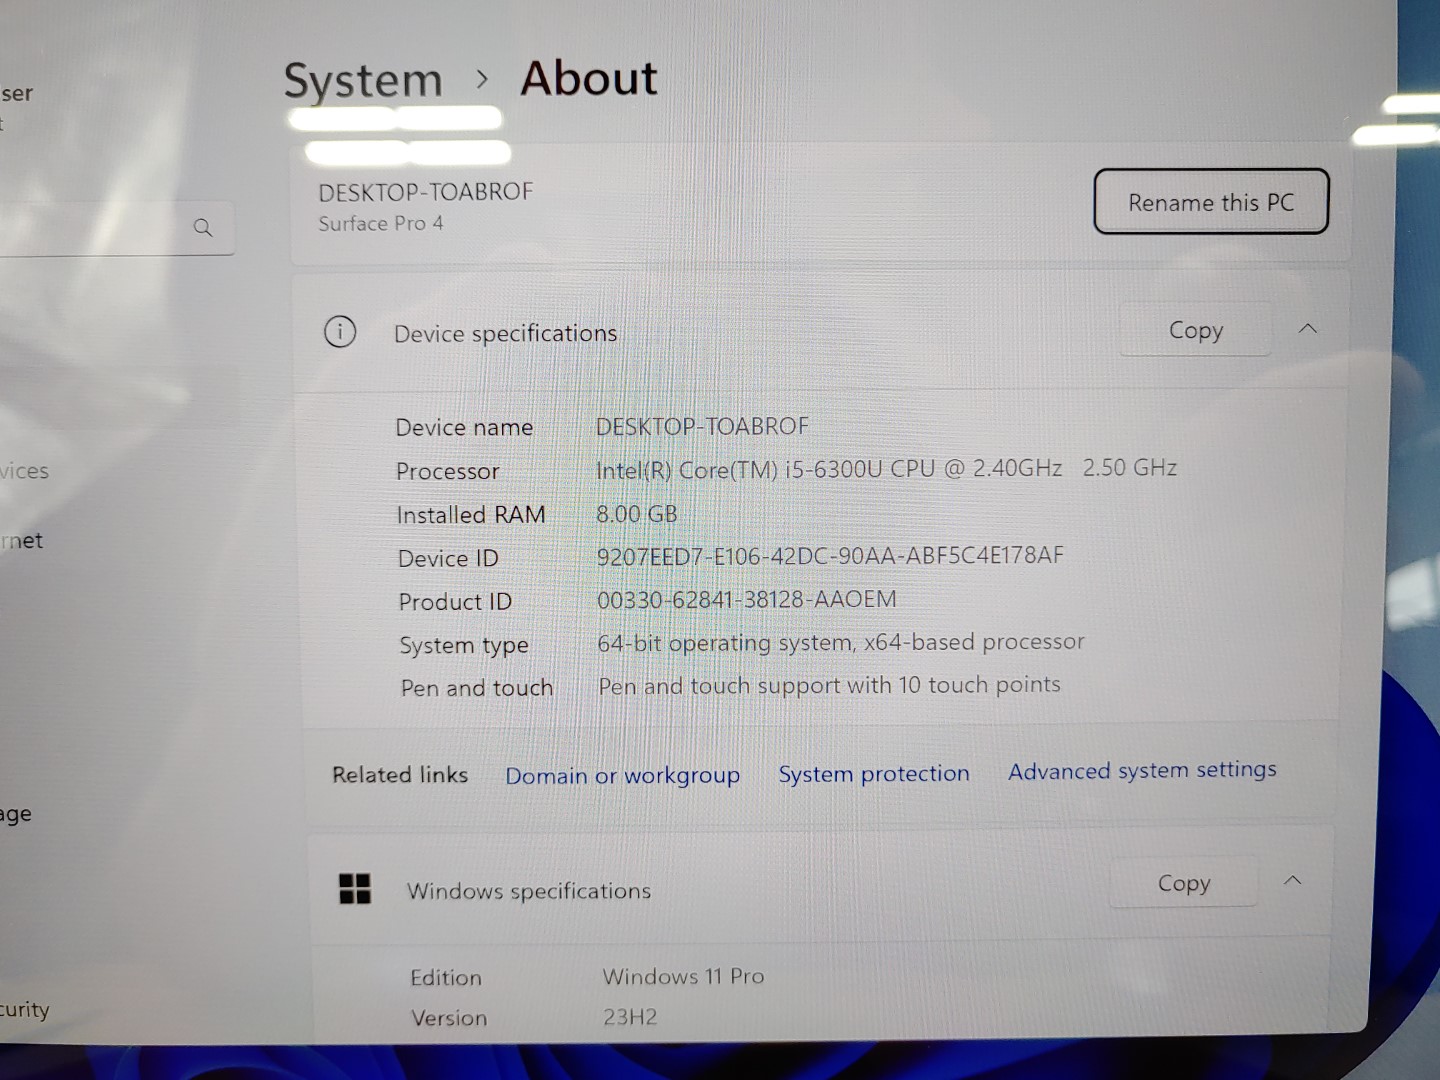Screen dimensions: 1440x1080
Task: Copy the Windows specifications
Action: [1183, 883]
